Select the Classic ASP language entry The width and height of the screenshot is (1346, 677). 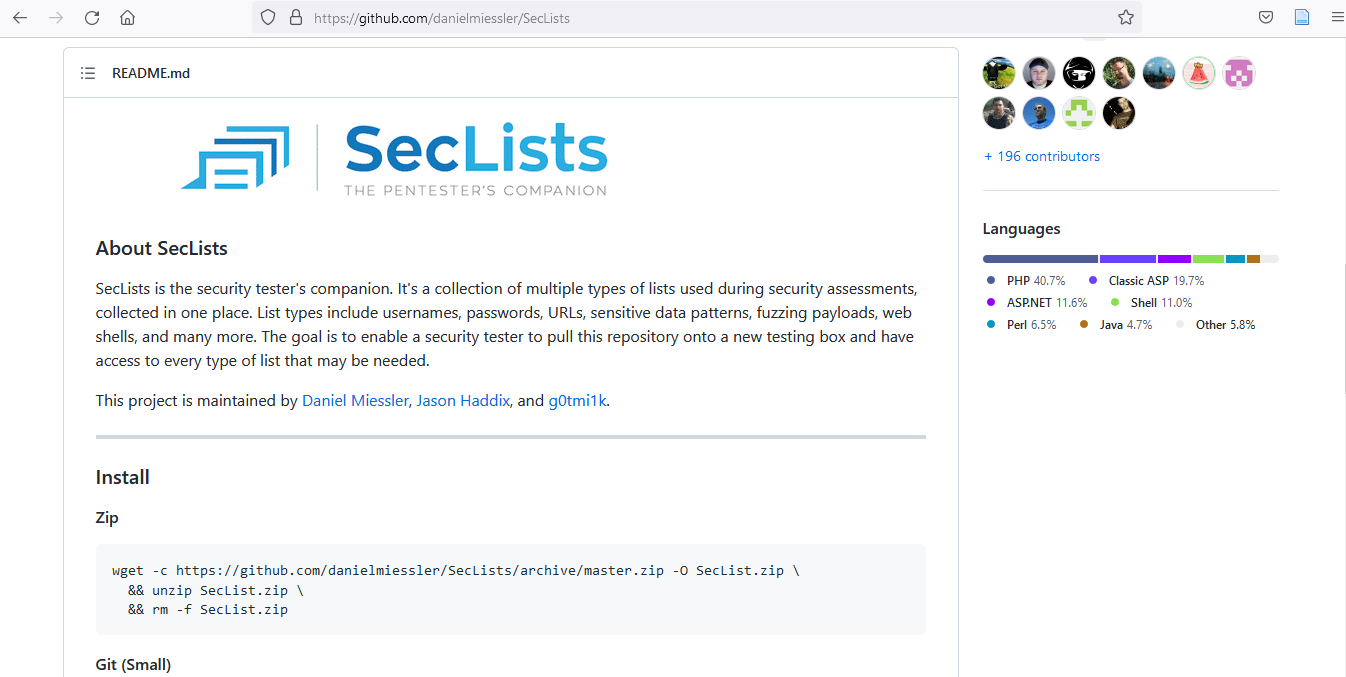pos(1155,281)
